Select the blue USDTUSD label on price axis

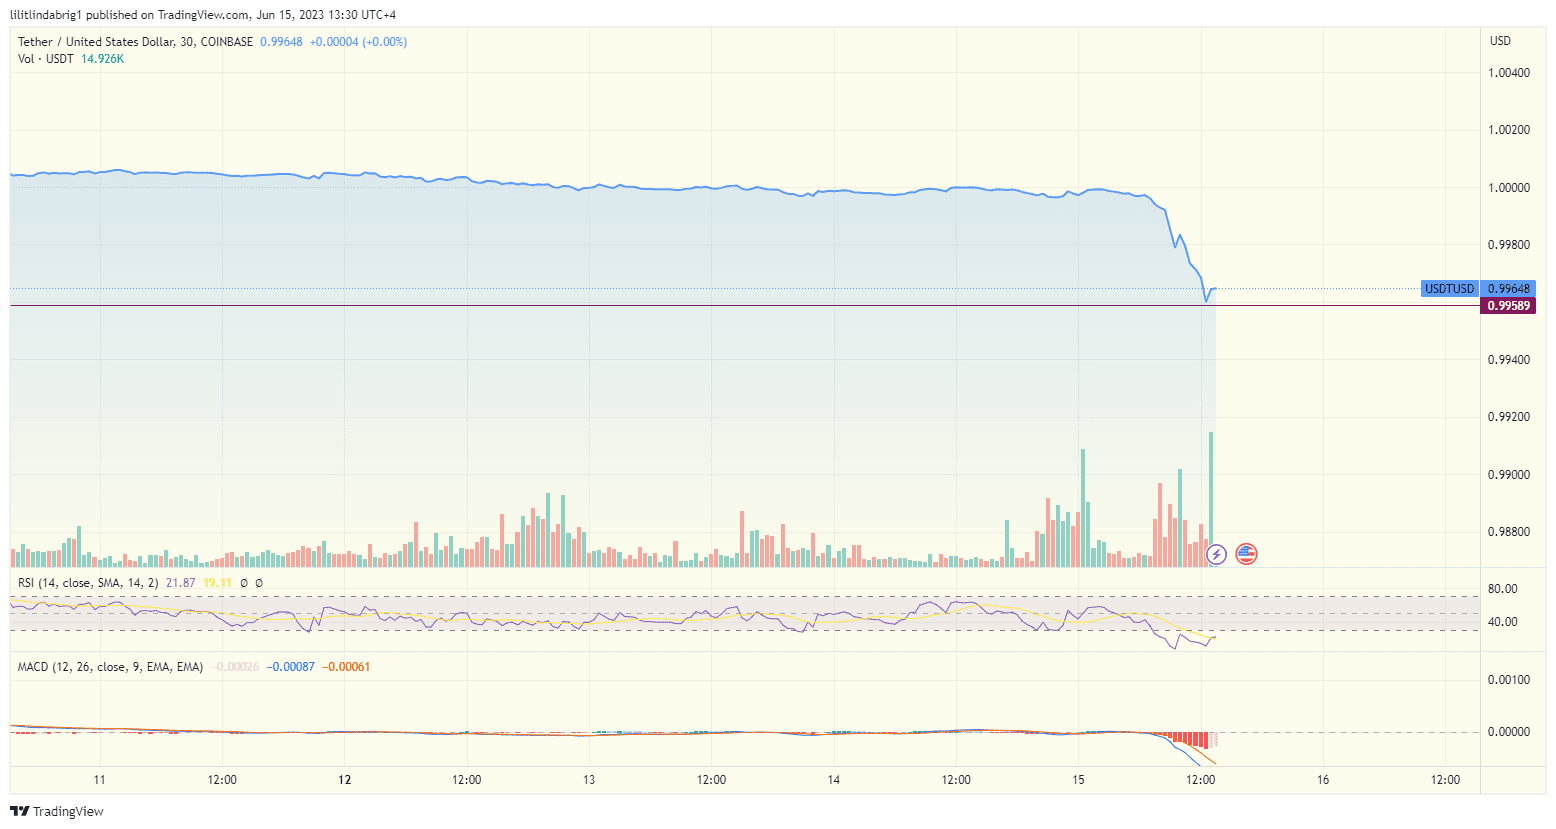coord(1449,287)
